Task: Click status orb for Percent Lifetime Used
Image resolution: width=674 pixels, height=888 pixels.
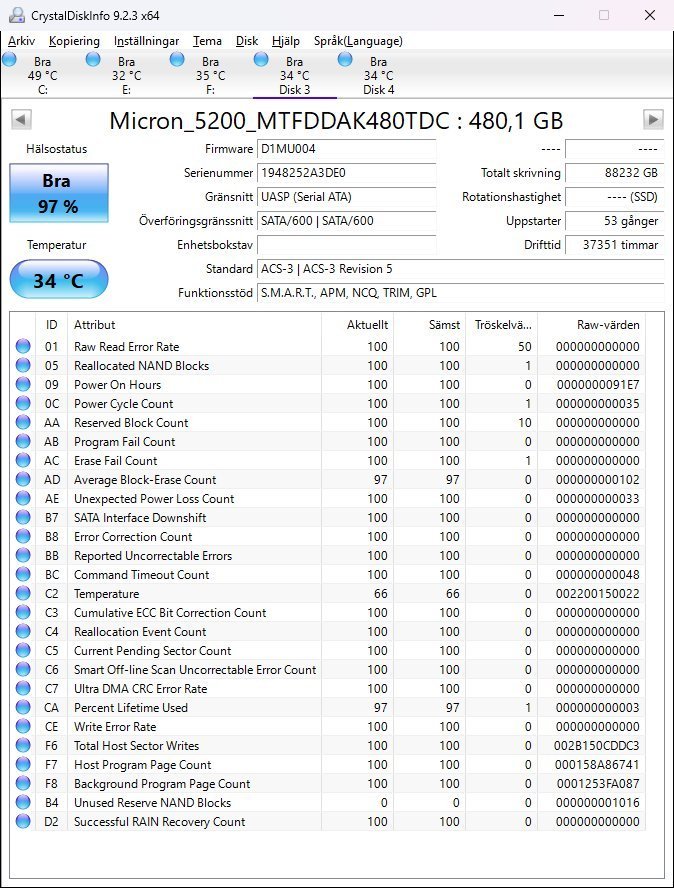Action: pyautogui.click(x=23, y=708)
